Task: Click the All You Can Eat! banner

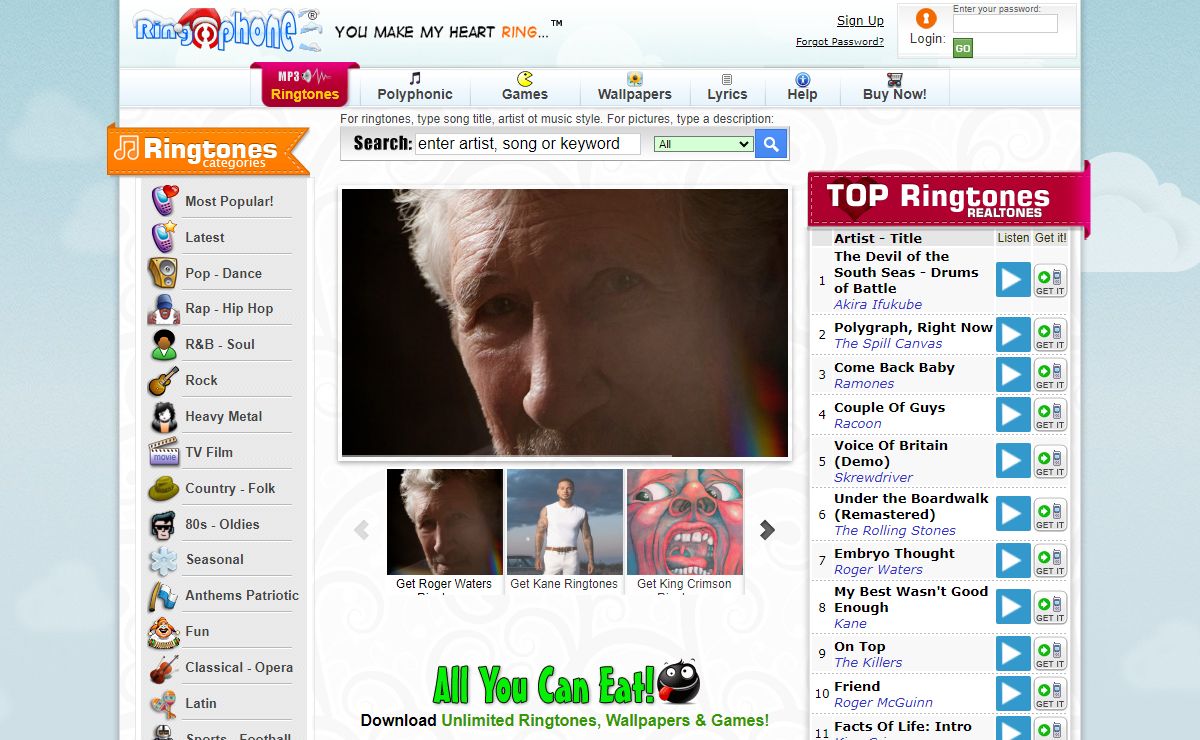Action: [x=565, y=684]
